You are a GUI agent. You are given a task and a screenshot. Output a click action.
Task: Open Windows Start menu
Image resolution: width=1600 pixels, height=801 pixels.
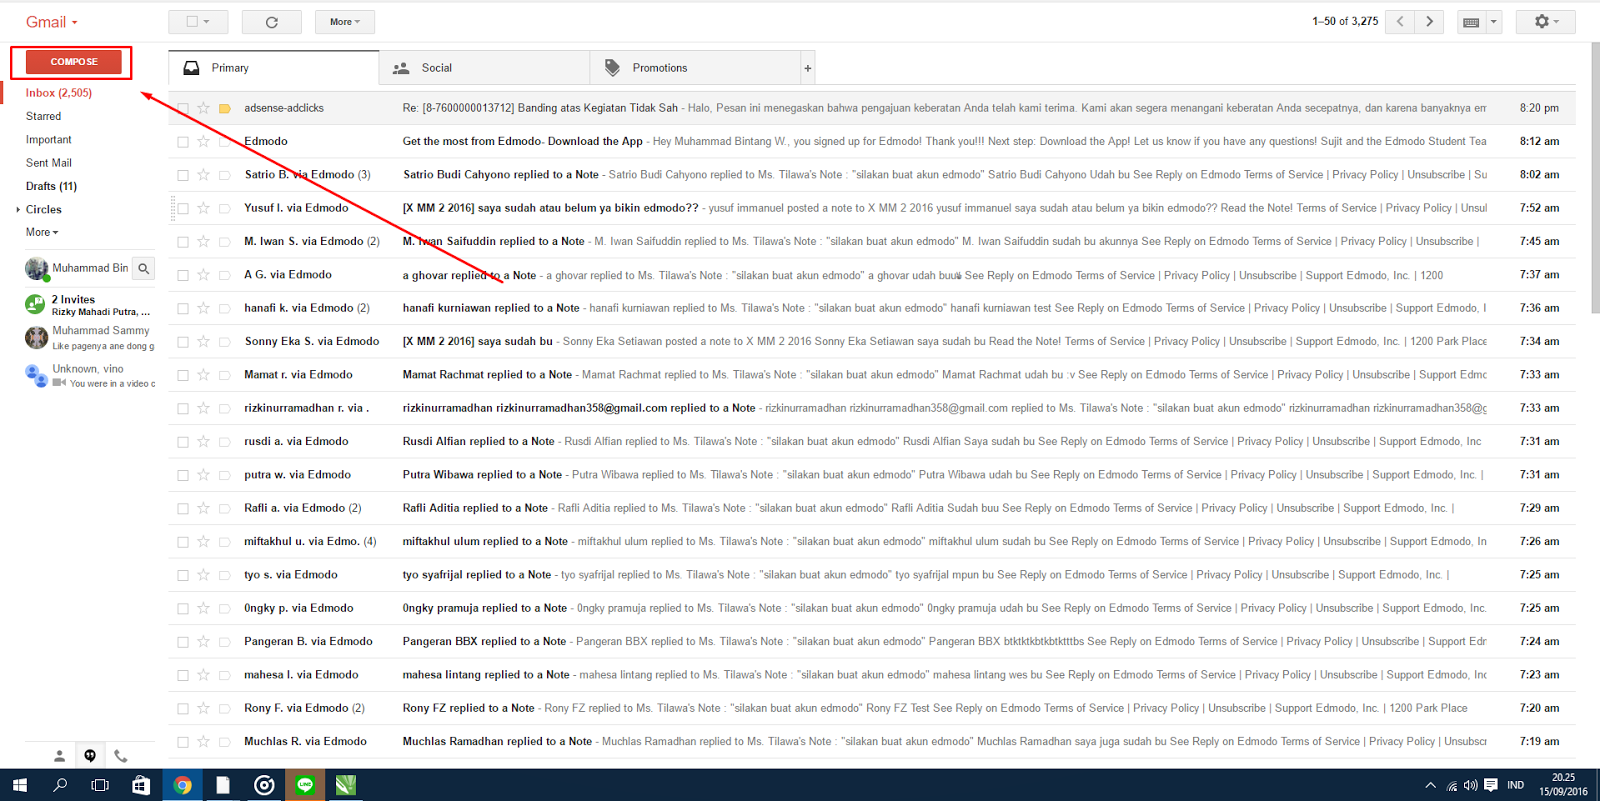[x=20, y=785]
